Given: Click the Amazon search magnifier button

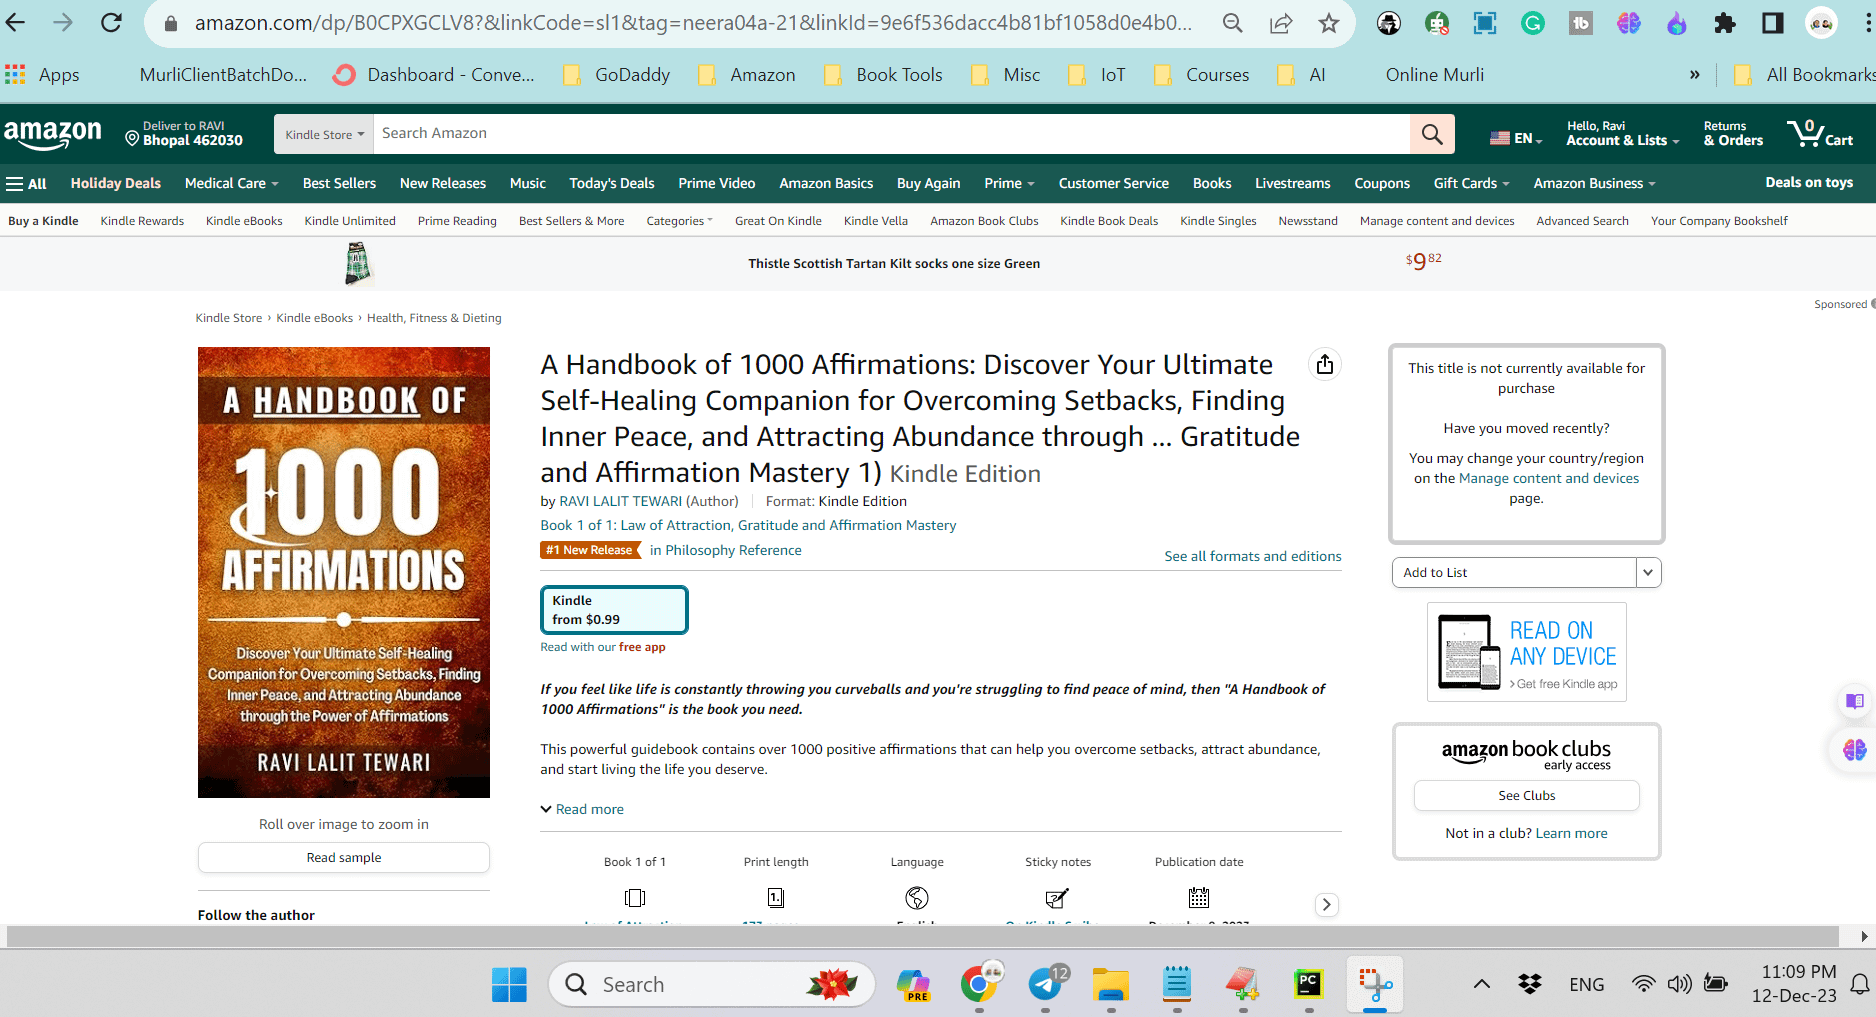Looking at the screenshot, I should coord(1432,134).
